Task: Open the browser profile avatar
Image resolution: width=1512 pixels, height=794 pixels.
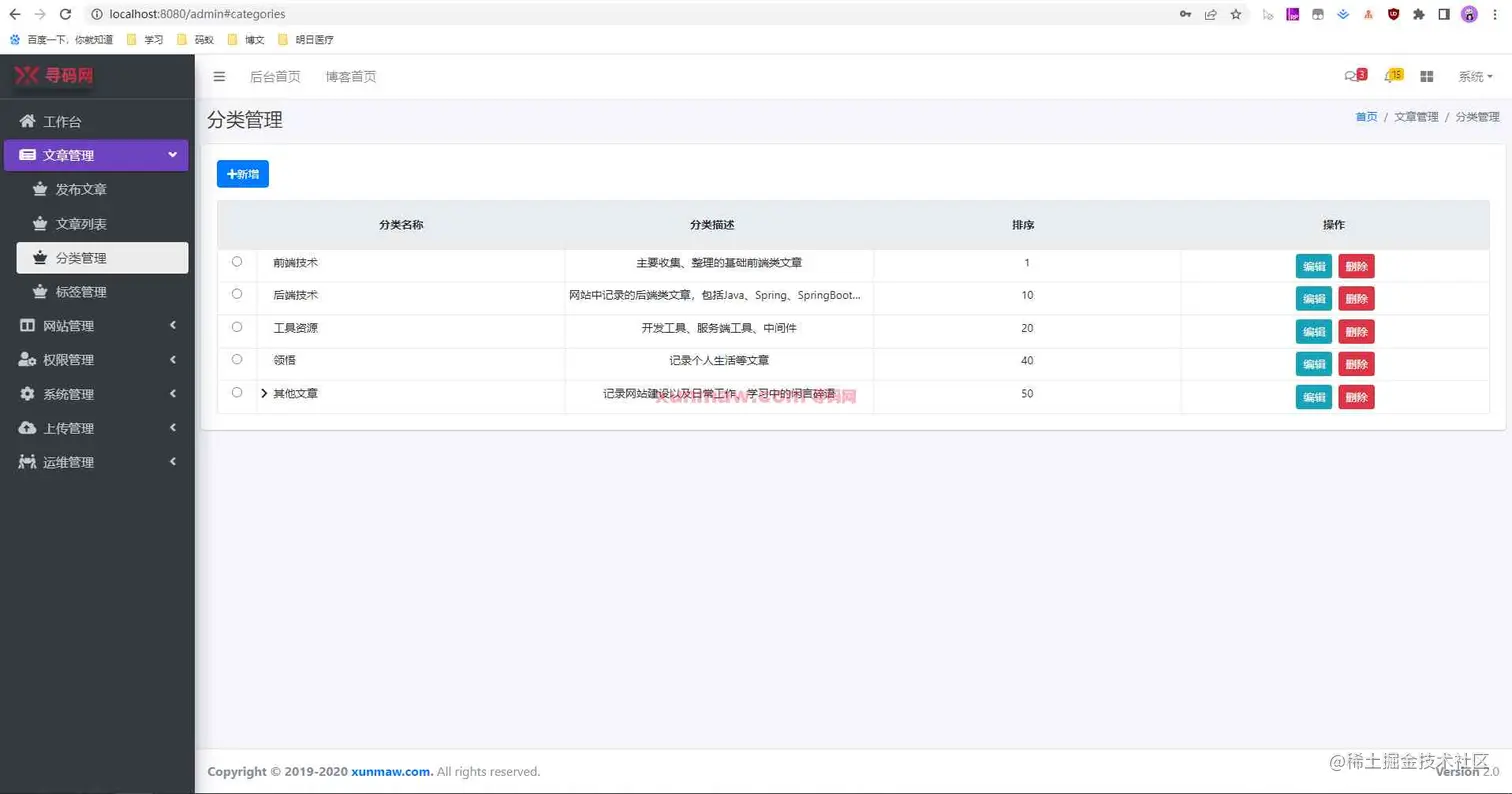Action: [1469, 14]
